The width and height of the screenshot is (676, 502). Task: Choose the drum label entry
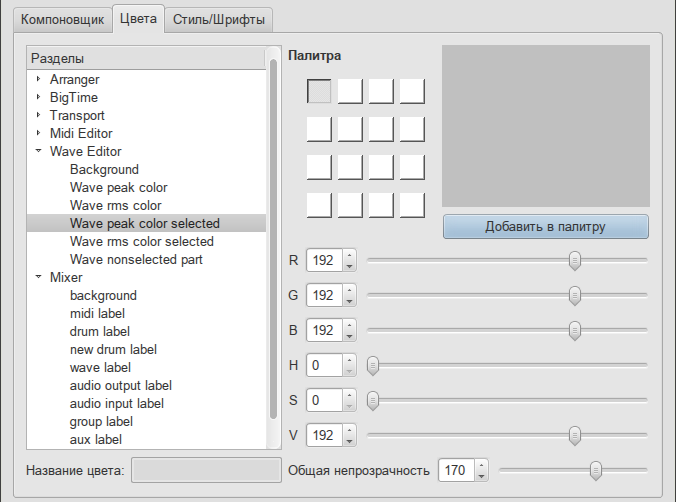point(100,332)
